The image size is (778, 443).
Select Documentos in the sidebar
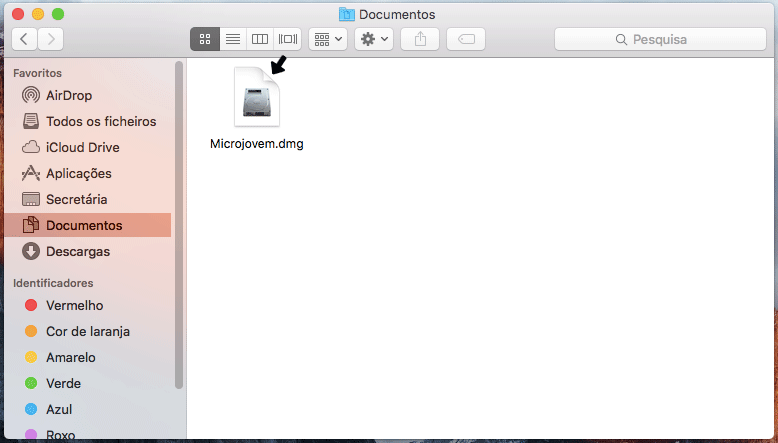point(88,225)
